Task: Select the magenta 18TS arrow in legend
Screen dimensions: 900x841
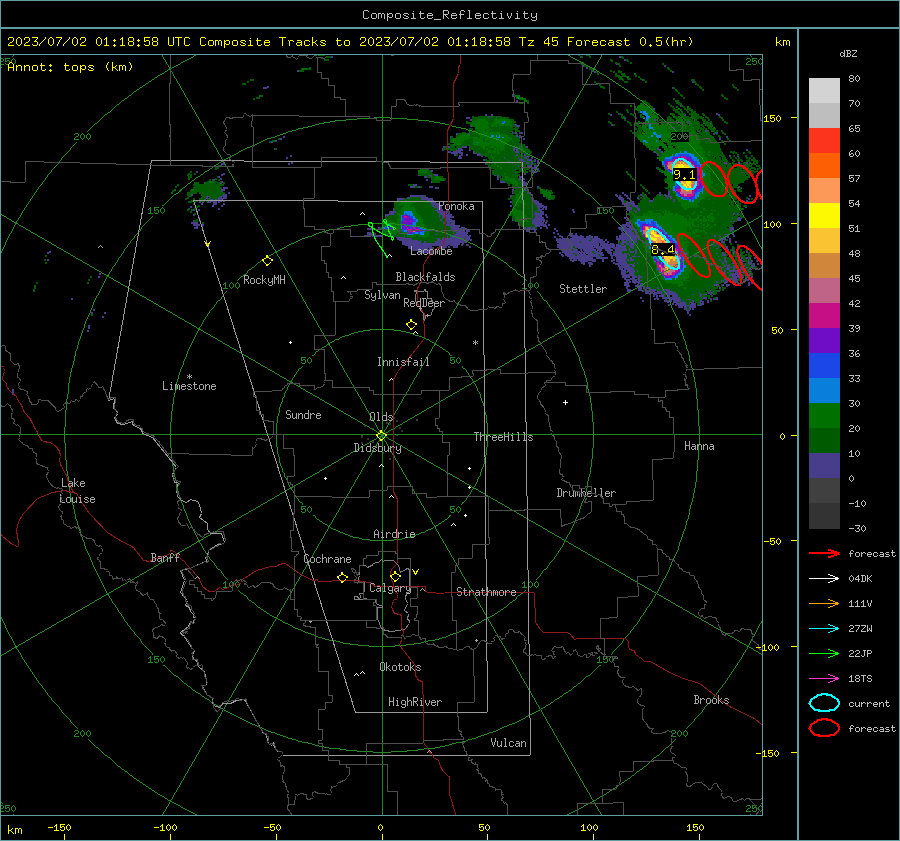Action: tap(824, 679)
